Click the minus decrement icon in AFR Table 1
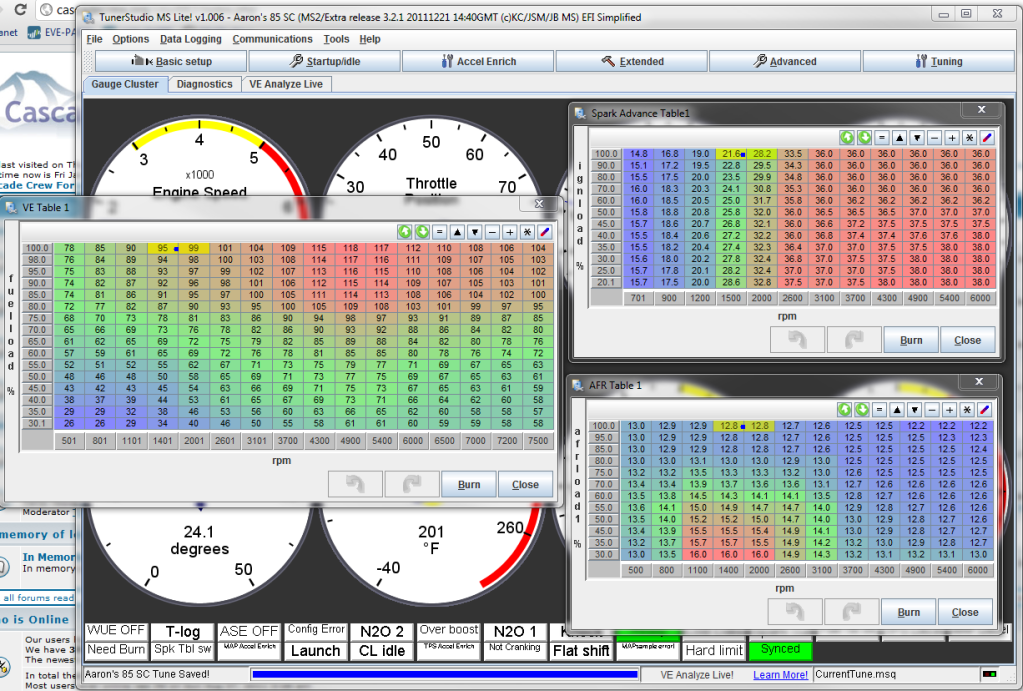Viewport: 1023px width, 691px height. click(930, 410)
